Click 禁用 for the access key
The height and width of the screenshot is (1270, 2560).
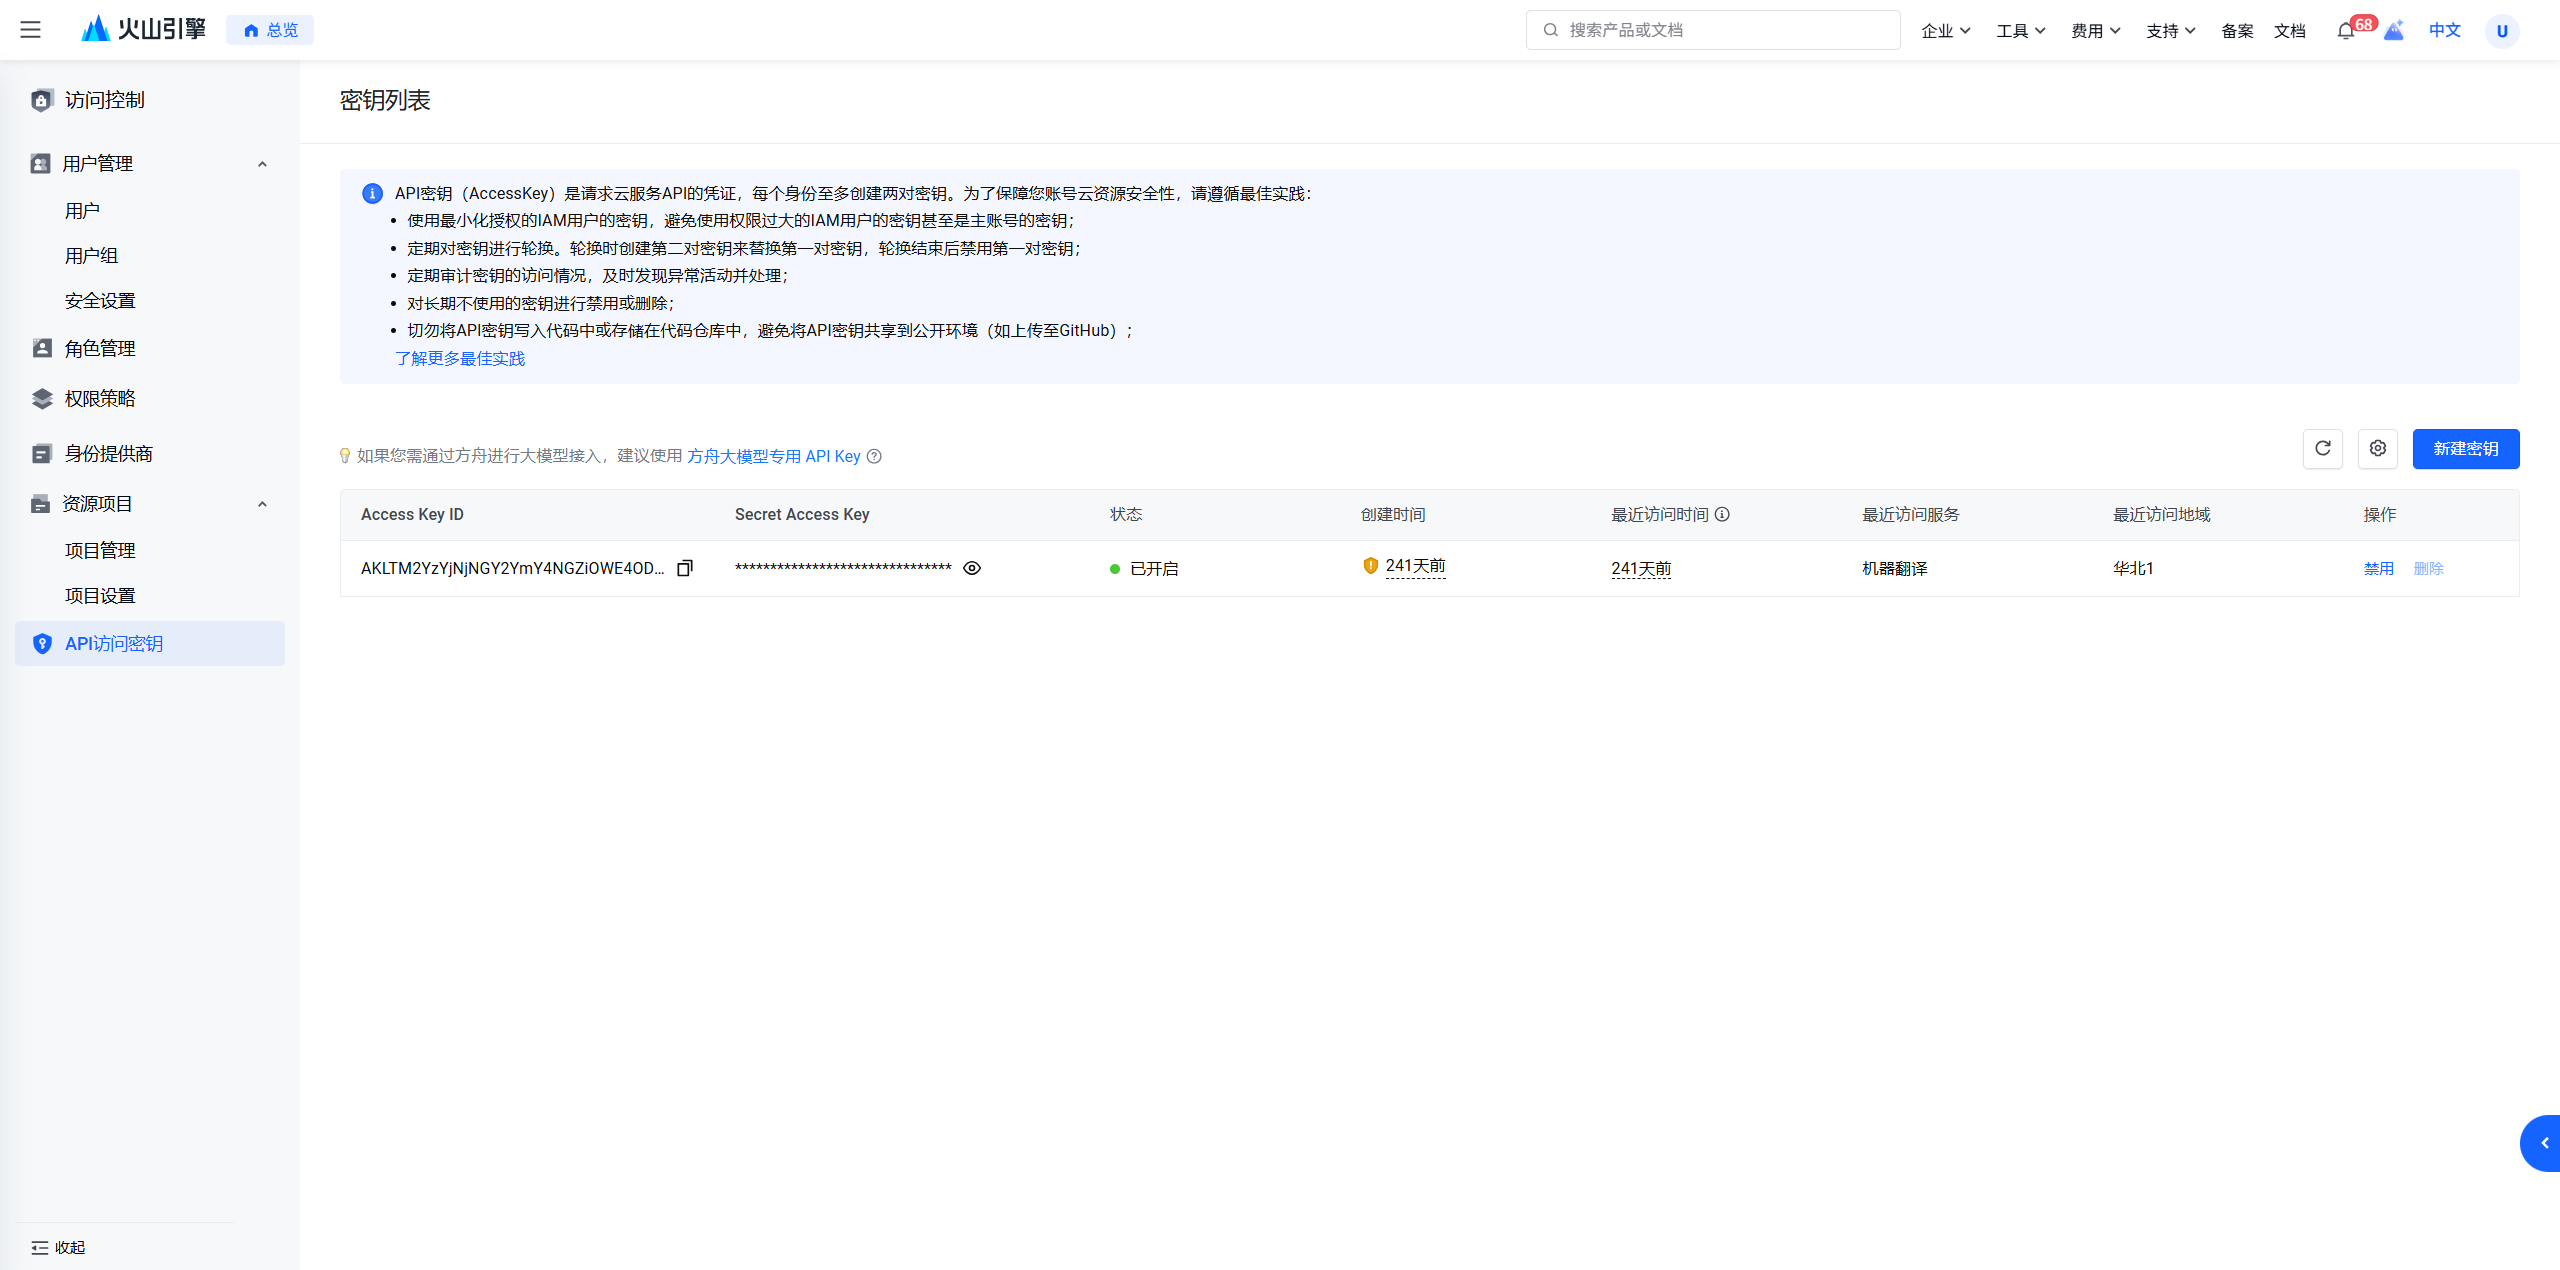pyautogui.click(x=2378, y=568)
